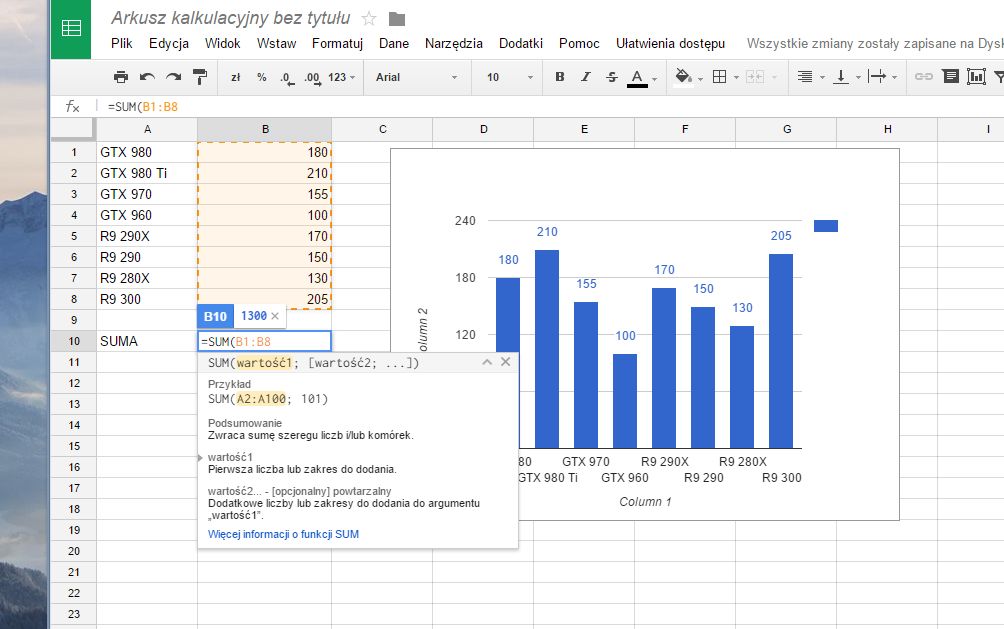The width and height of the screenshot is (1004, 629).
Task: Open Więcej informacji o funkcji SUM link
Action: click(x=283, y=534)
